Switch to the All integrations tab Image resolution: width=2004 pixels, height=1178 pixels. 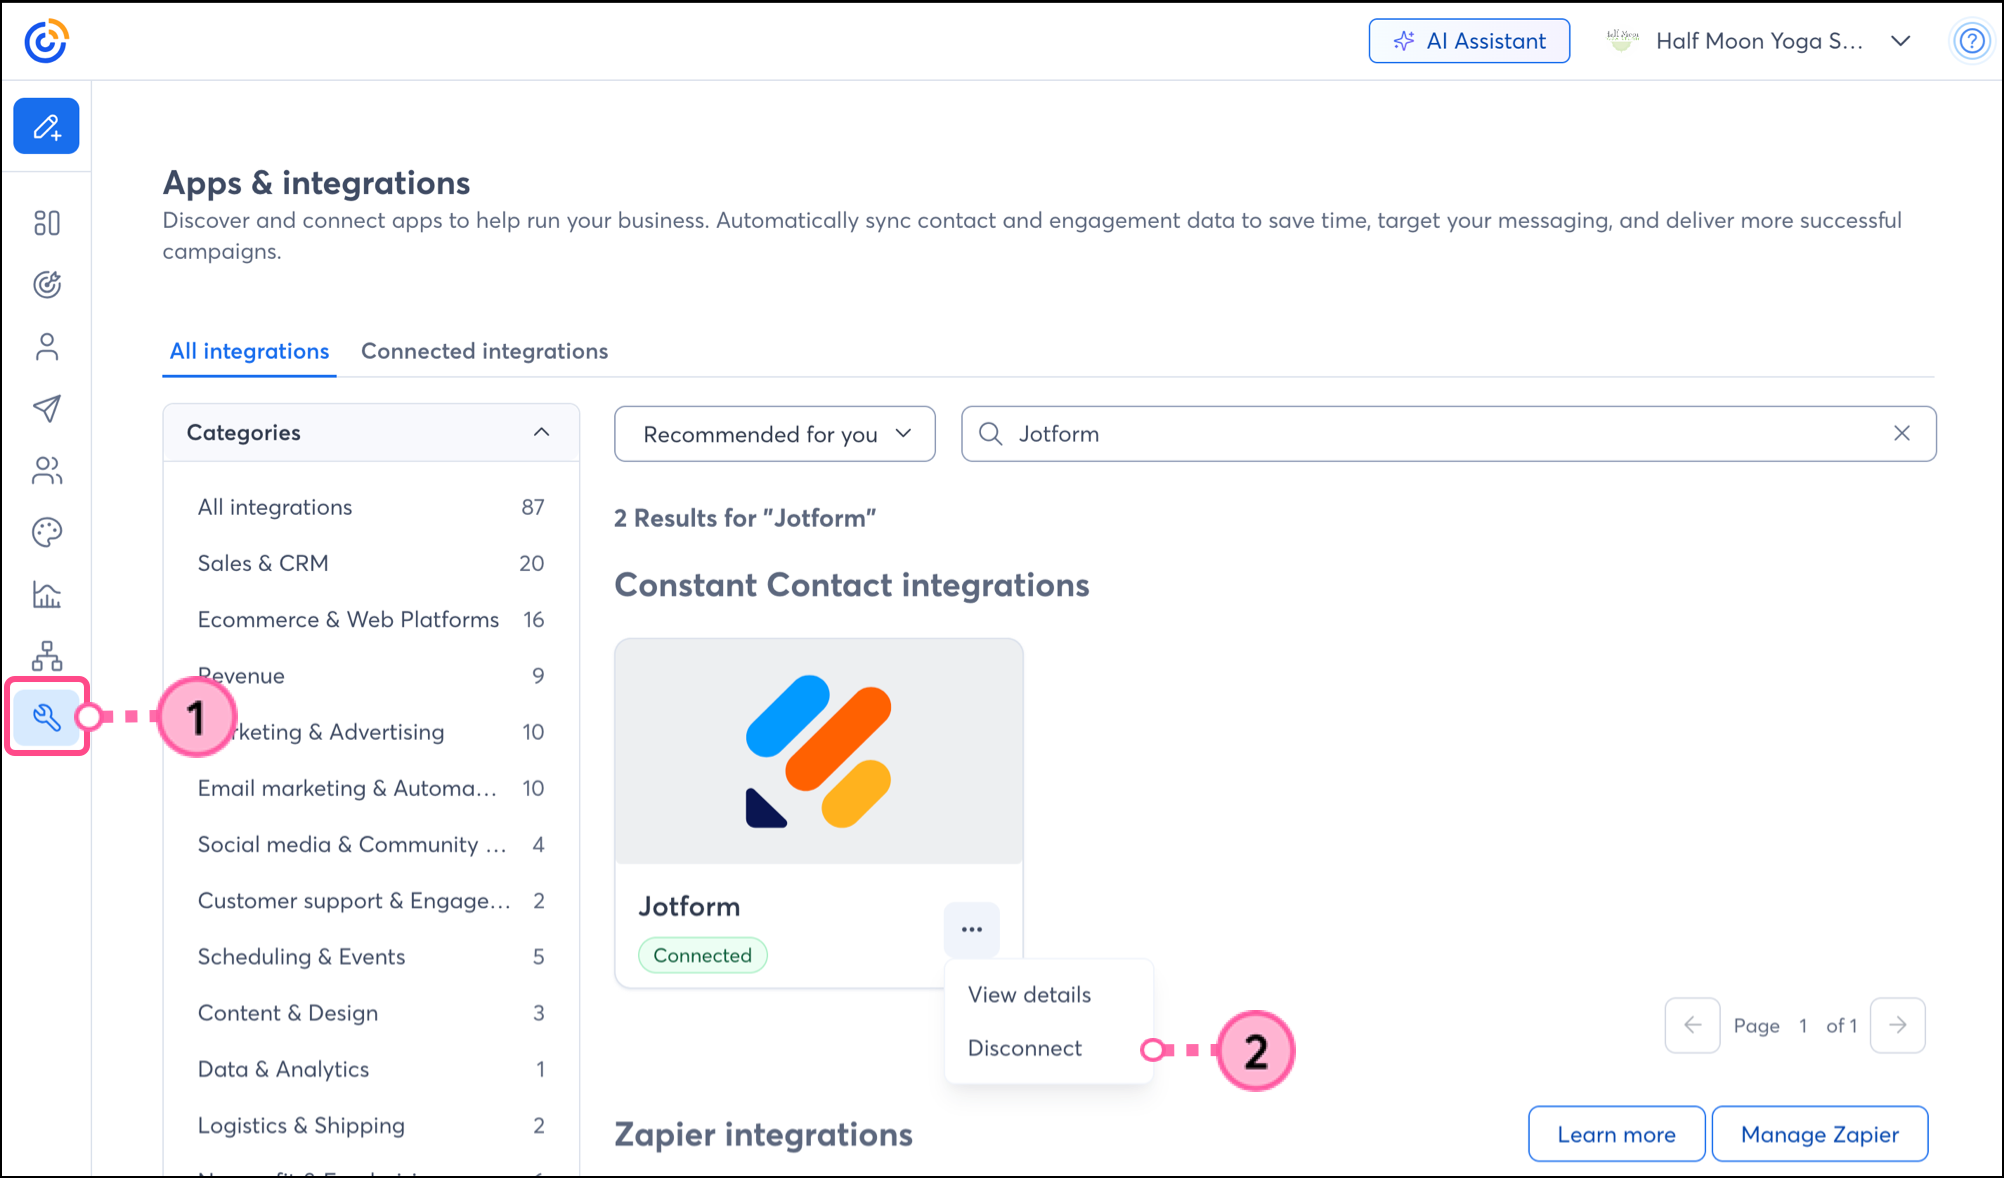(249, 351)
